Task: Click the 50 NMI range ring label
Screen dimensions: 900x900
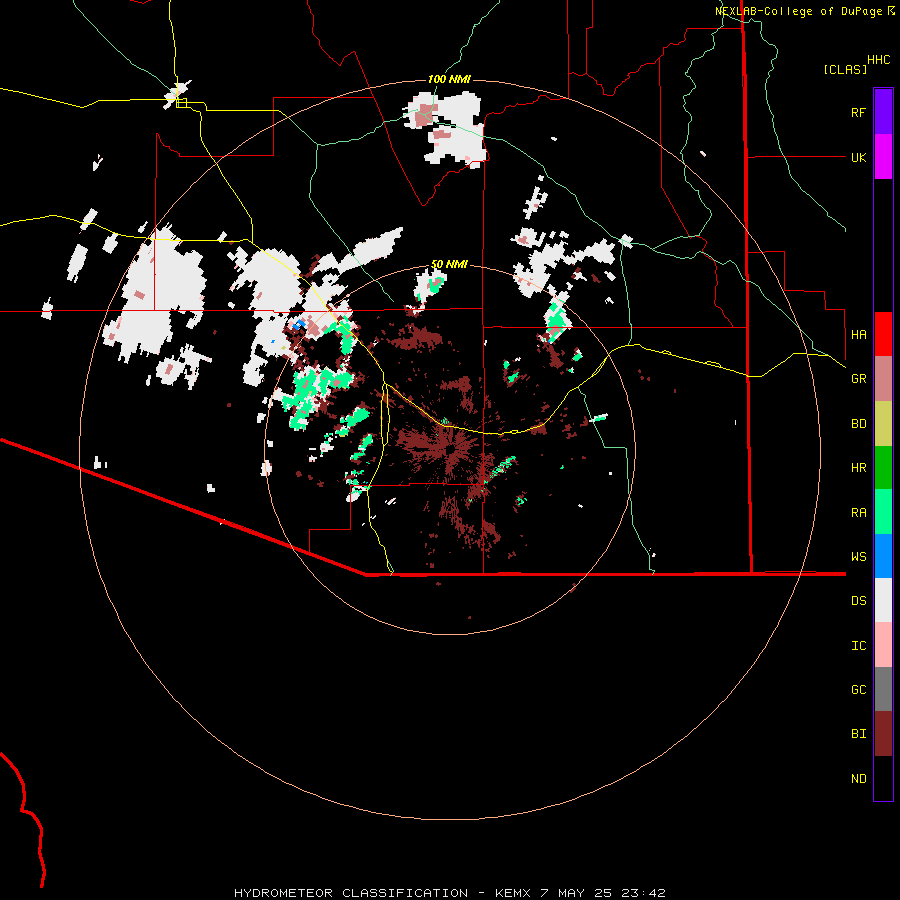Action: coord(449,264)
